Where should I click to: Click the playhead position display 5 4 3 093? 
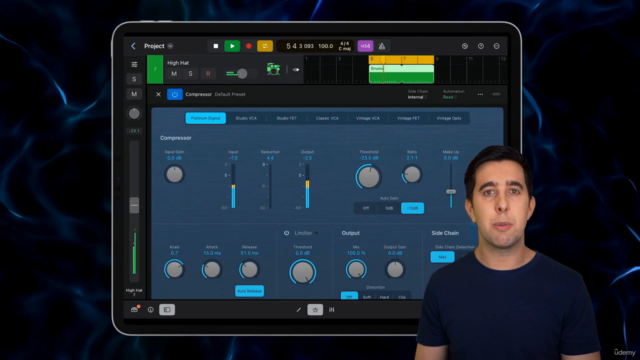[x=300, y=46]
